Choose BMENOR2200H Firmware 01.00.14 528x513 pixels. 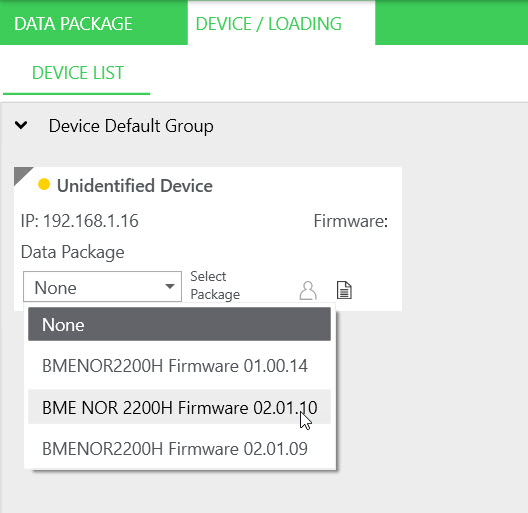pos(179,366)
